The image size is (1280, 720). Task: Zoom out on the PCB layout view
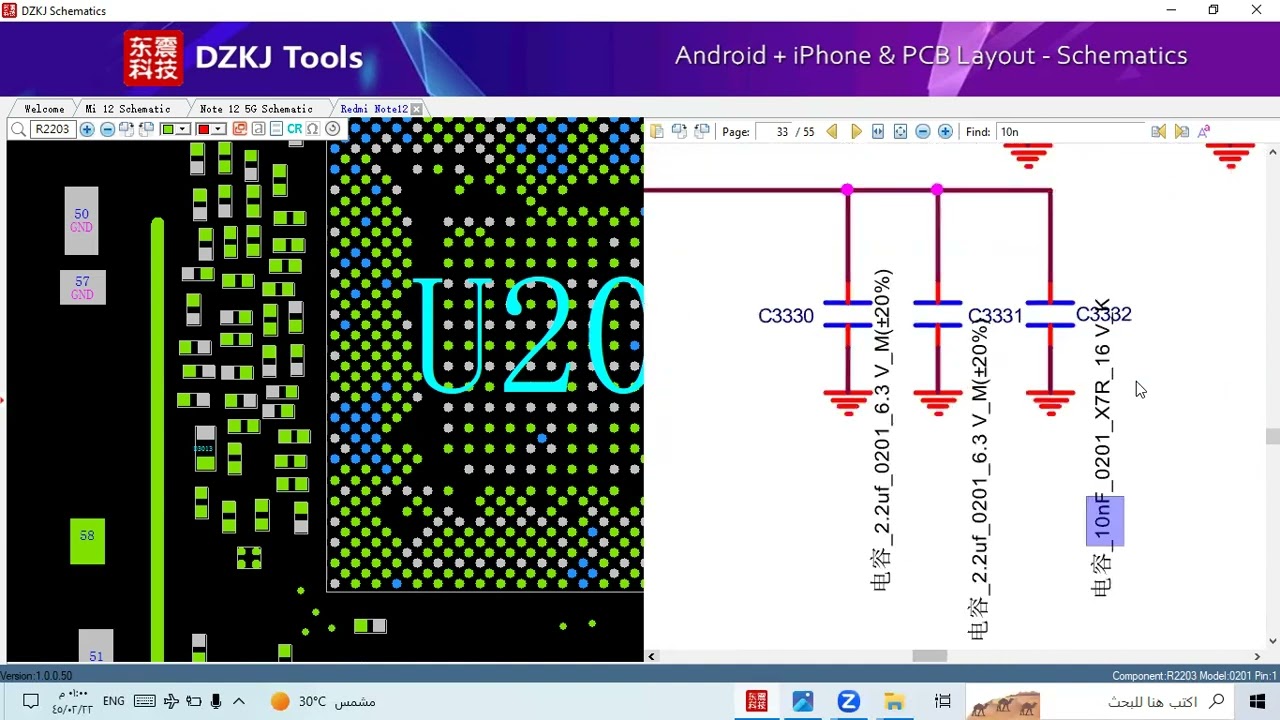(108, 129)
